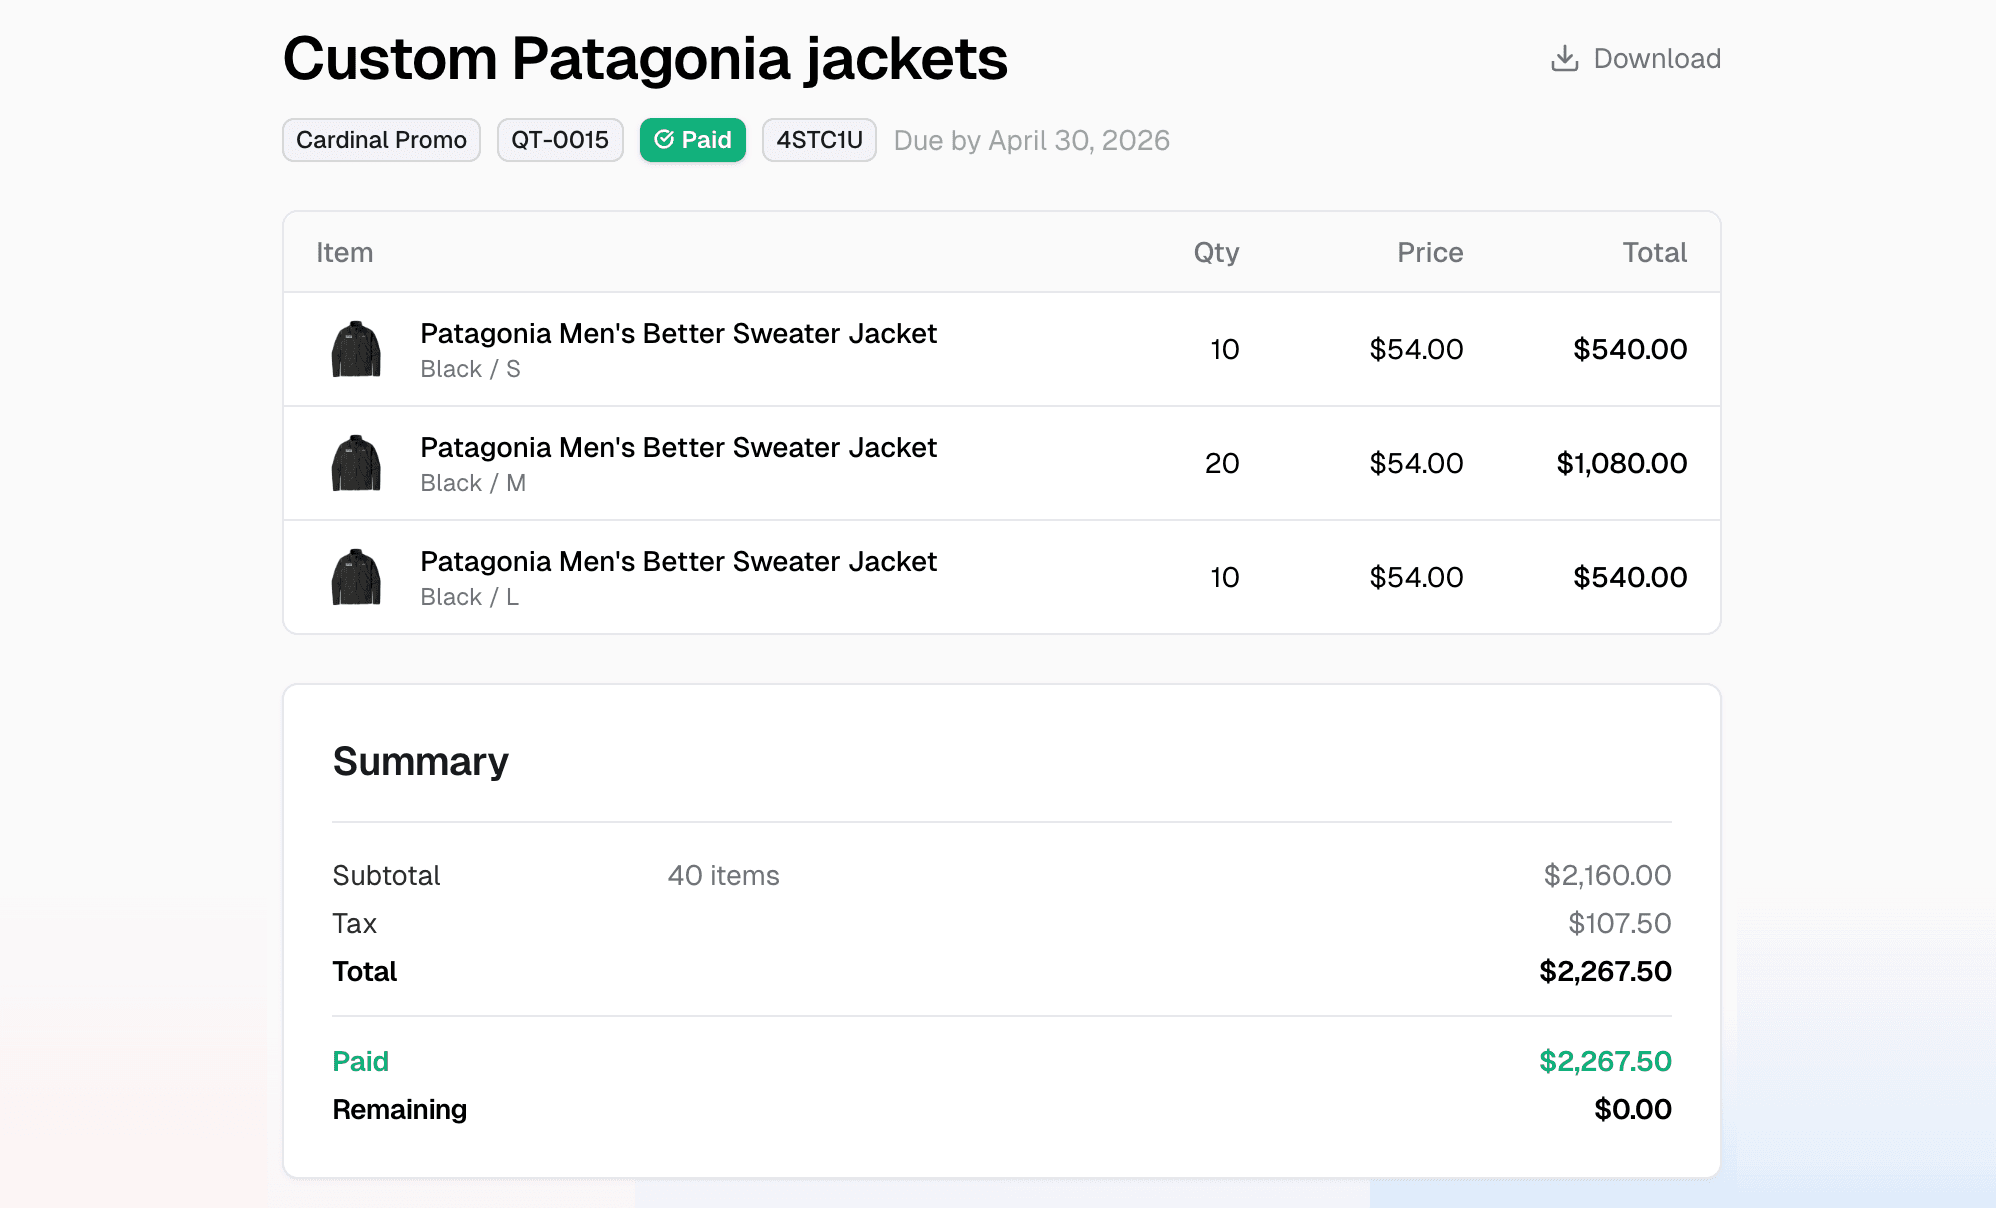Toggle the Item column header selection
1996x1208 pixels.
pyautogui.click(x=344, y=252)
